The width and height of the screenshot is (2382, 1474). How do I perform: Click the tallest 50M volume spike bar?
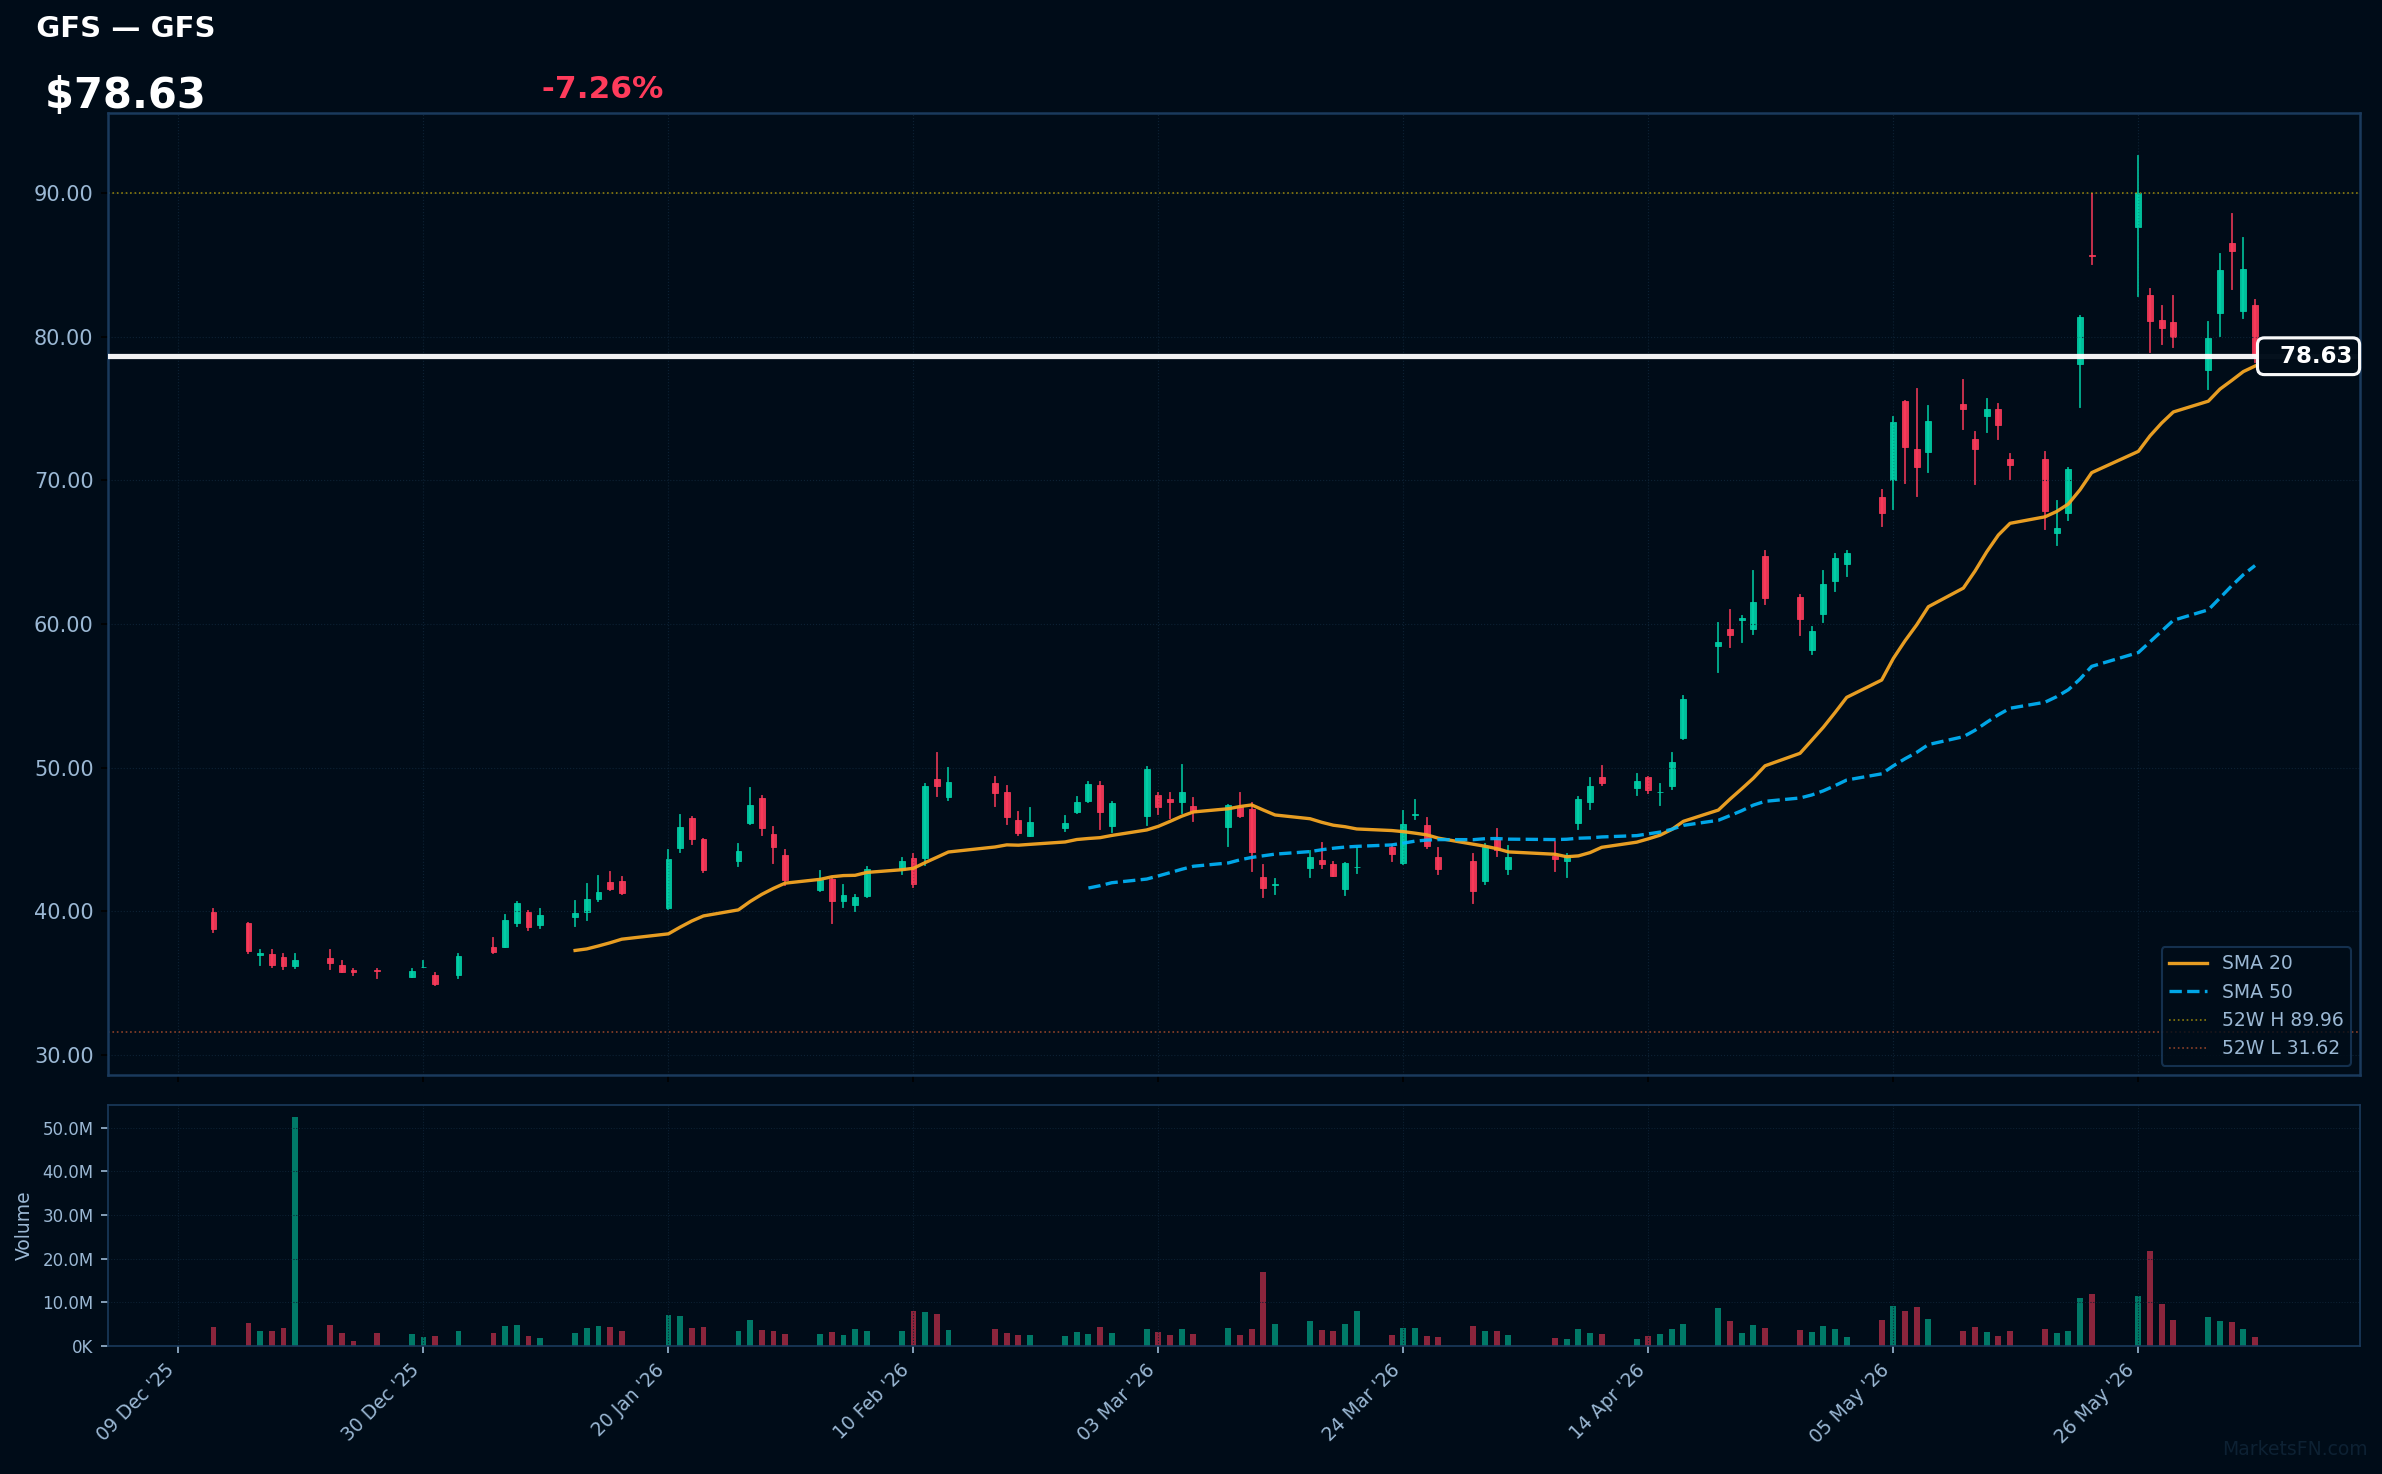pyautogui.click(x=295, y=1231)
